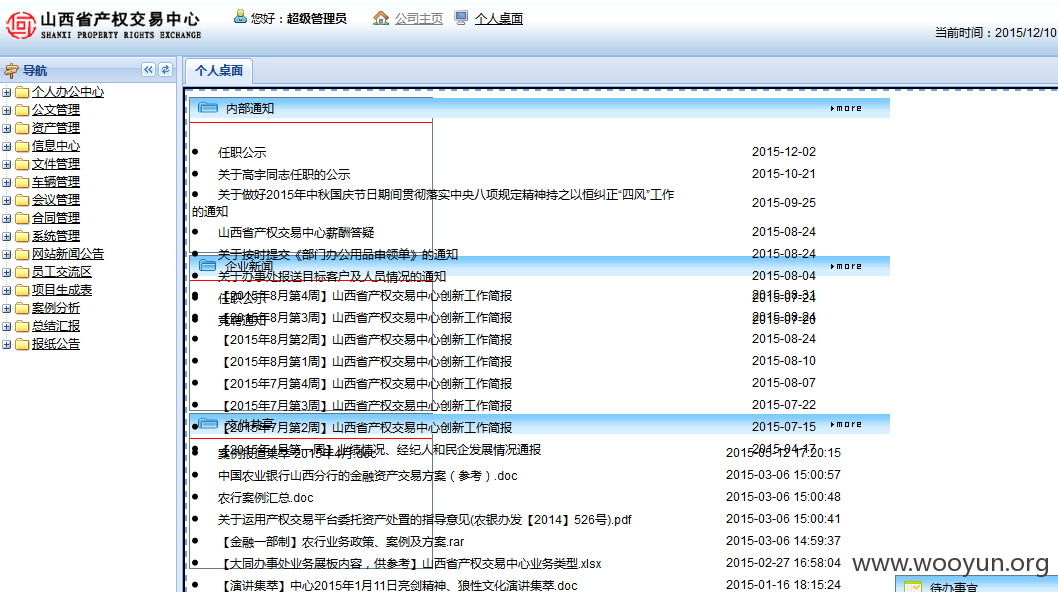
Task: Expand the 会议管理 tree node
Action: 7,200
